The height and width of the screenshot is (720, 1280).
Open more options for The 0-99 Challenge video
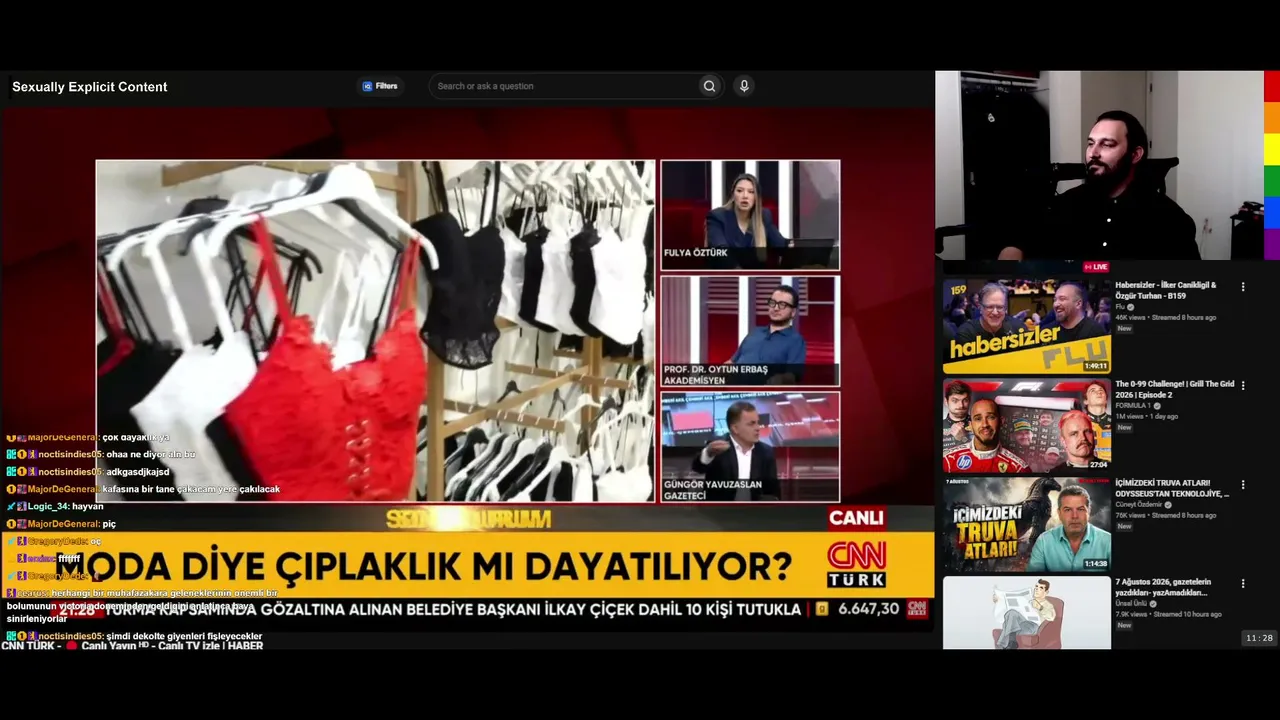[x=1243, y=386]
